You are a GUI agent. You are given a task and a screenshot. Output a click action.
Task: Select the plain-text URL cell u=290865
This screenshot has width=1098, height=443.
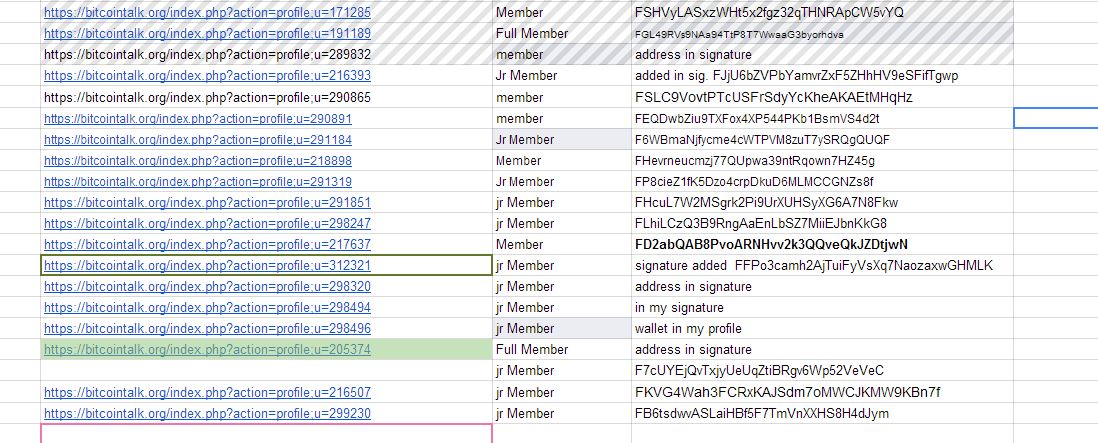pyautogui.click(x=267, y=97)
